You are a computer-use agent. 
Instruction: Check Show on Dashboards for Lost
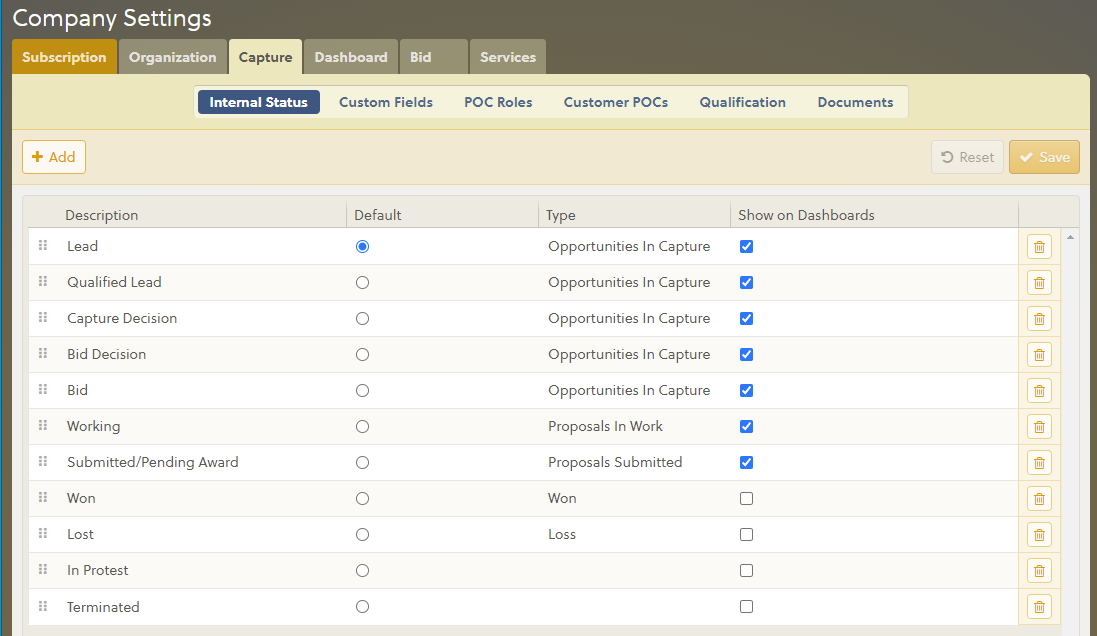pyautogui.click(x=746, y=535)
